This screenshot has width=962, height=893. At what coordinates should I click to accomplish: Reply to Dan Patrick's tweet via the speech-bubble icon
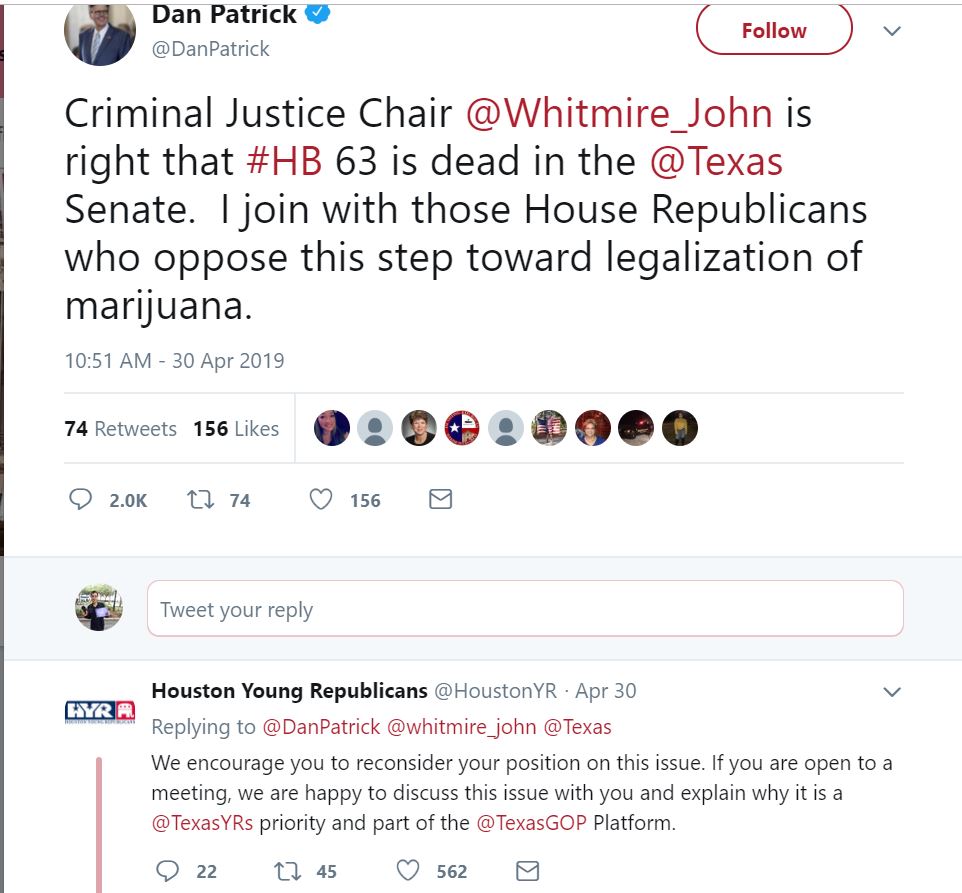80,499
